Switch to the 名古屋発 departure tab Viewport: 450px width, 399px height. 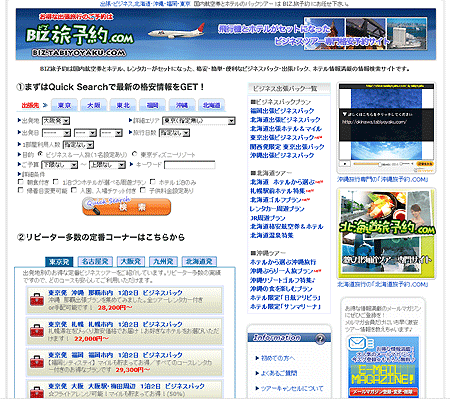click(x=95, y=261)
